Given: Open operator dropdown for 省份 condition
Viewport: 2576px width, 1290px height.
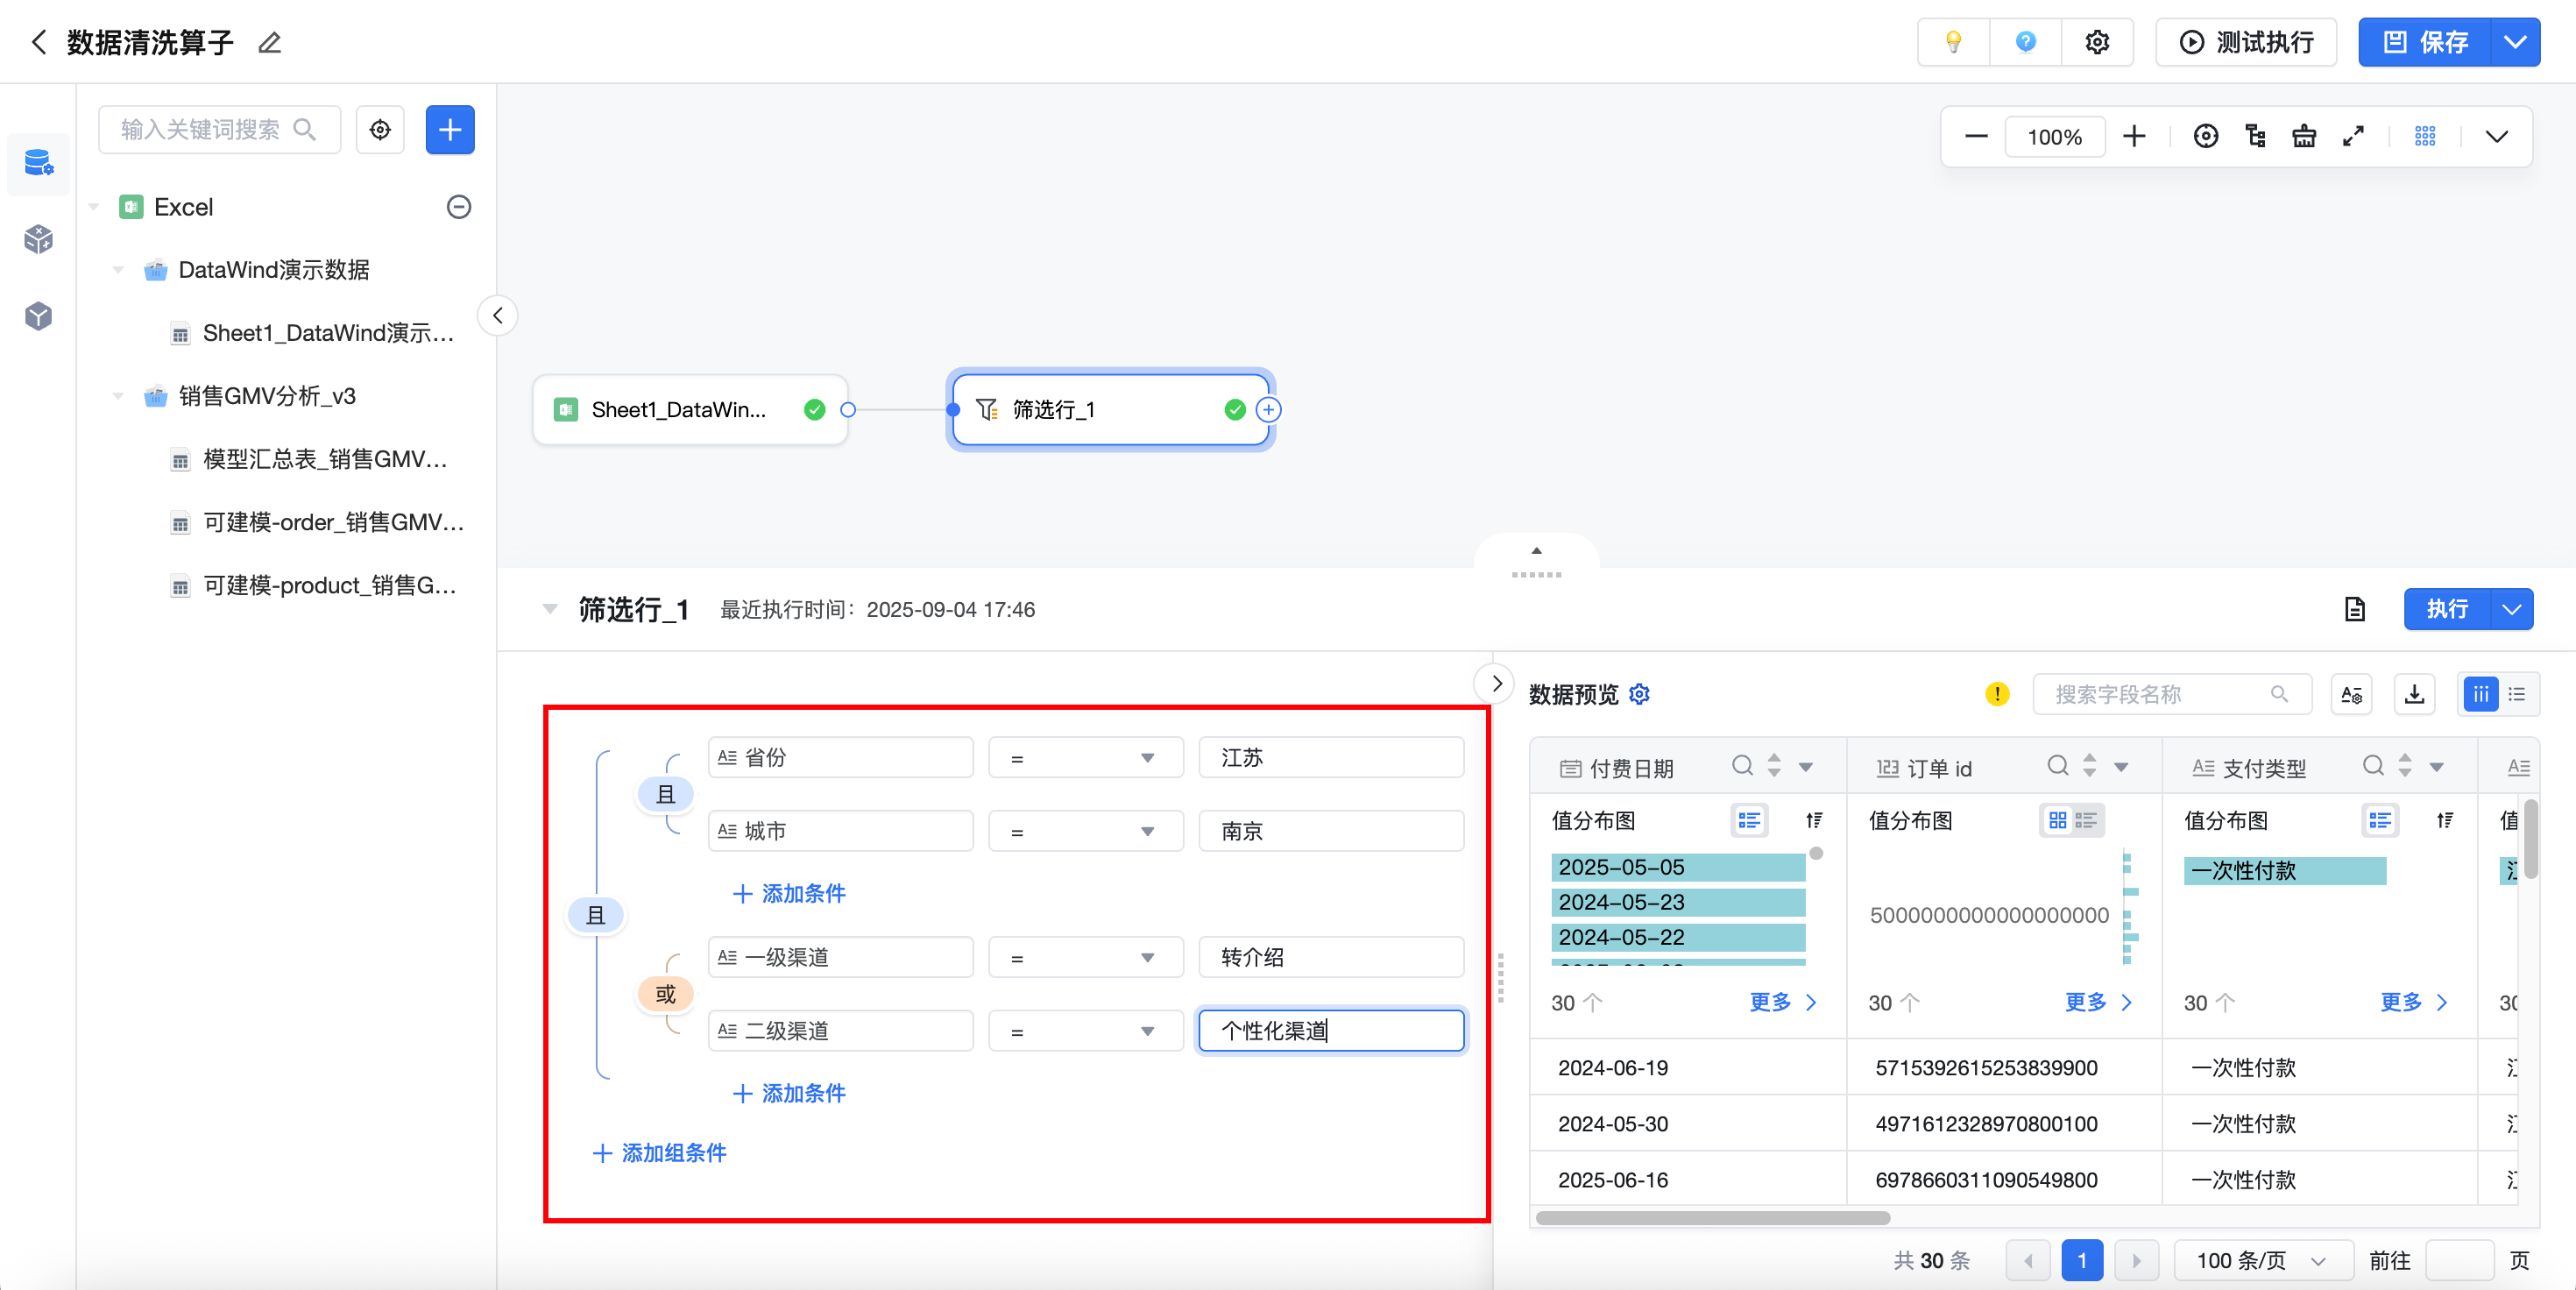Looking at the screenshot, I should click(1085, 758).
